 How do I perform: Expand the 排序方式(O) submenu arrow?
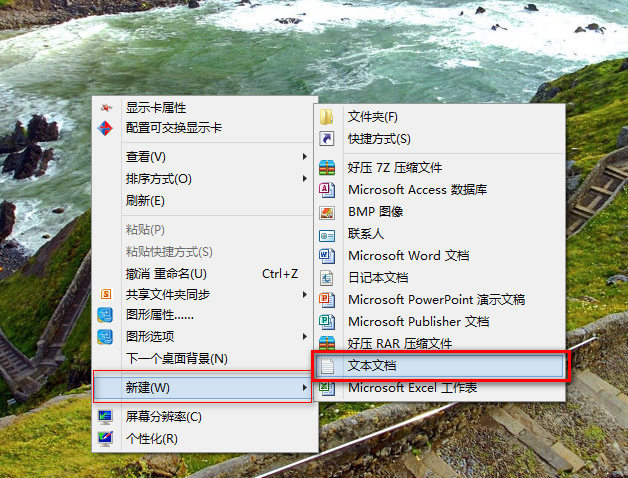(x=305, y=179)
